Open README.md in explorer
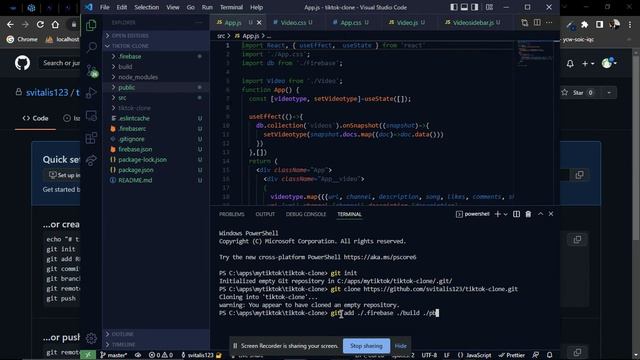This screenshot has width=640, height=360. click(x=156, y=180)
